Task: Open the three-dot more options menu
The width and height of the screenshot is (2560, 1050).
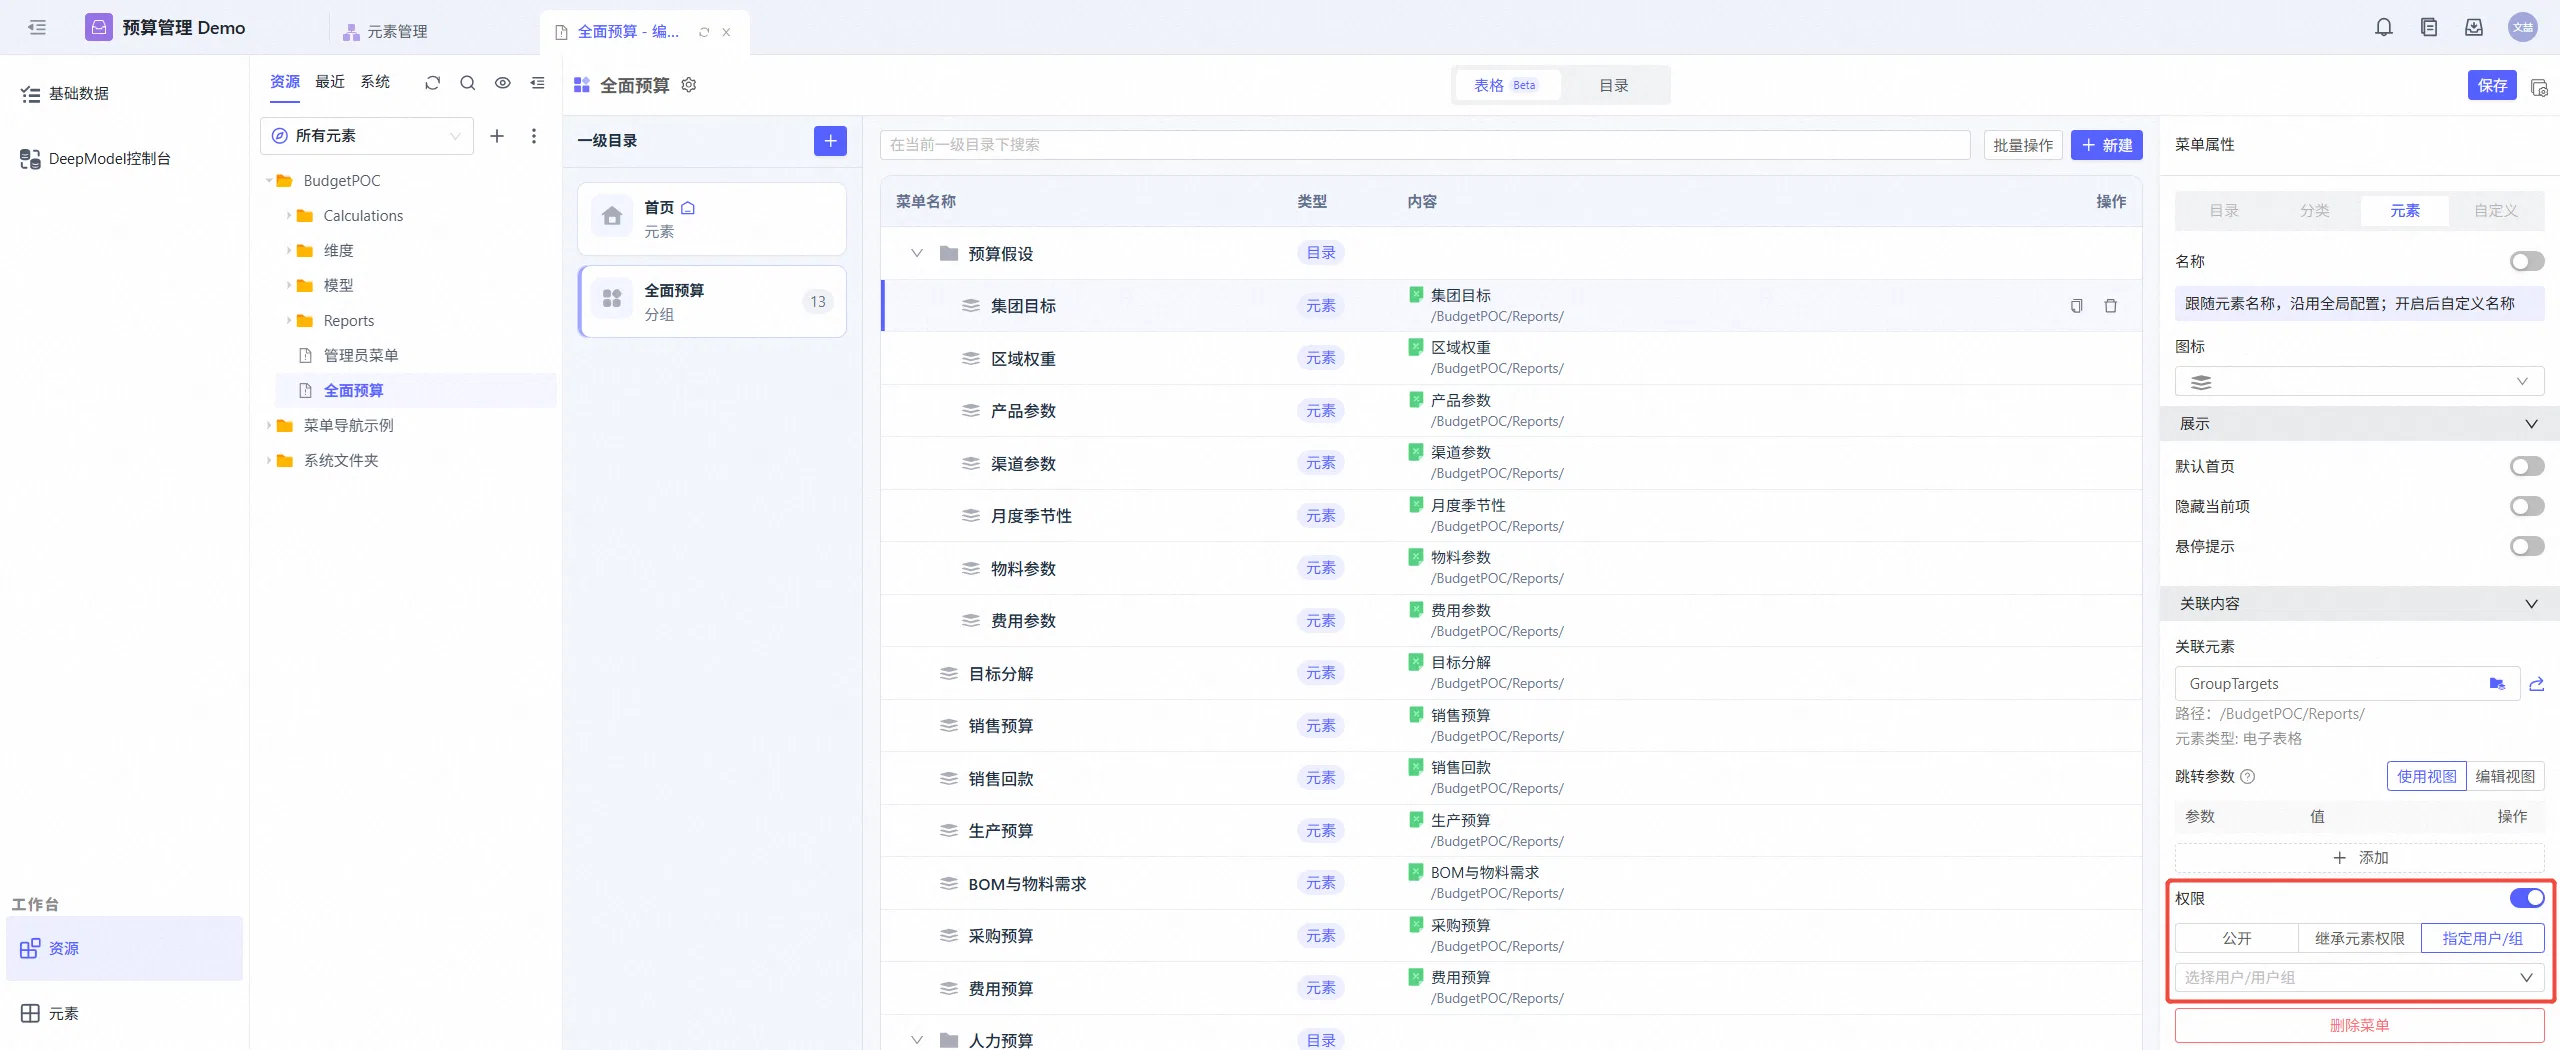Action: pyautogui.click(x=534, y=136)
